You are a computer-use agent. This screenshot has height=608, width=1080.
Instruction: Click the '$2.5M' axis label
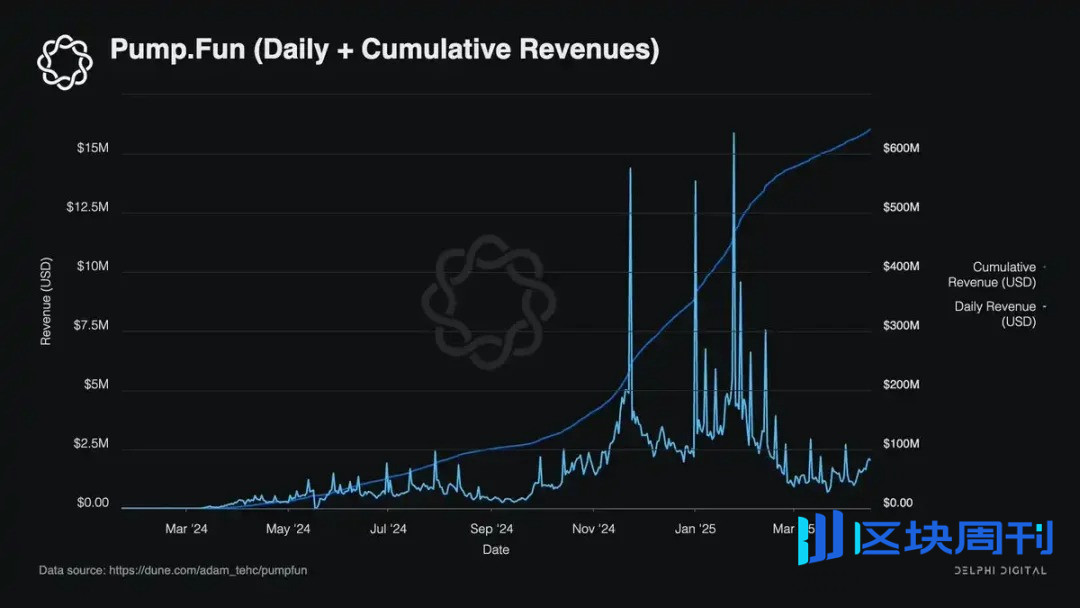(91, 443)
